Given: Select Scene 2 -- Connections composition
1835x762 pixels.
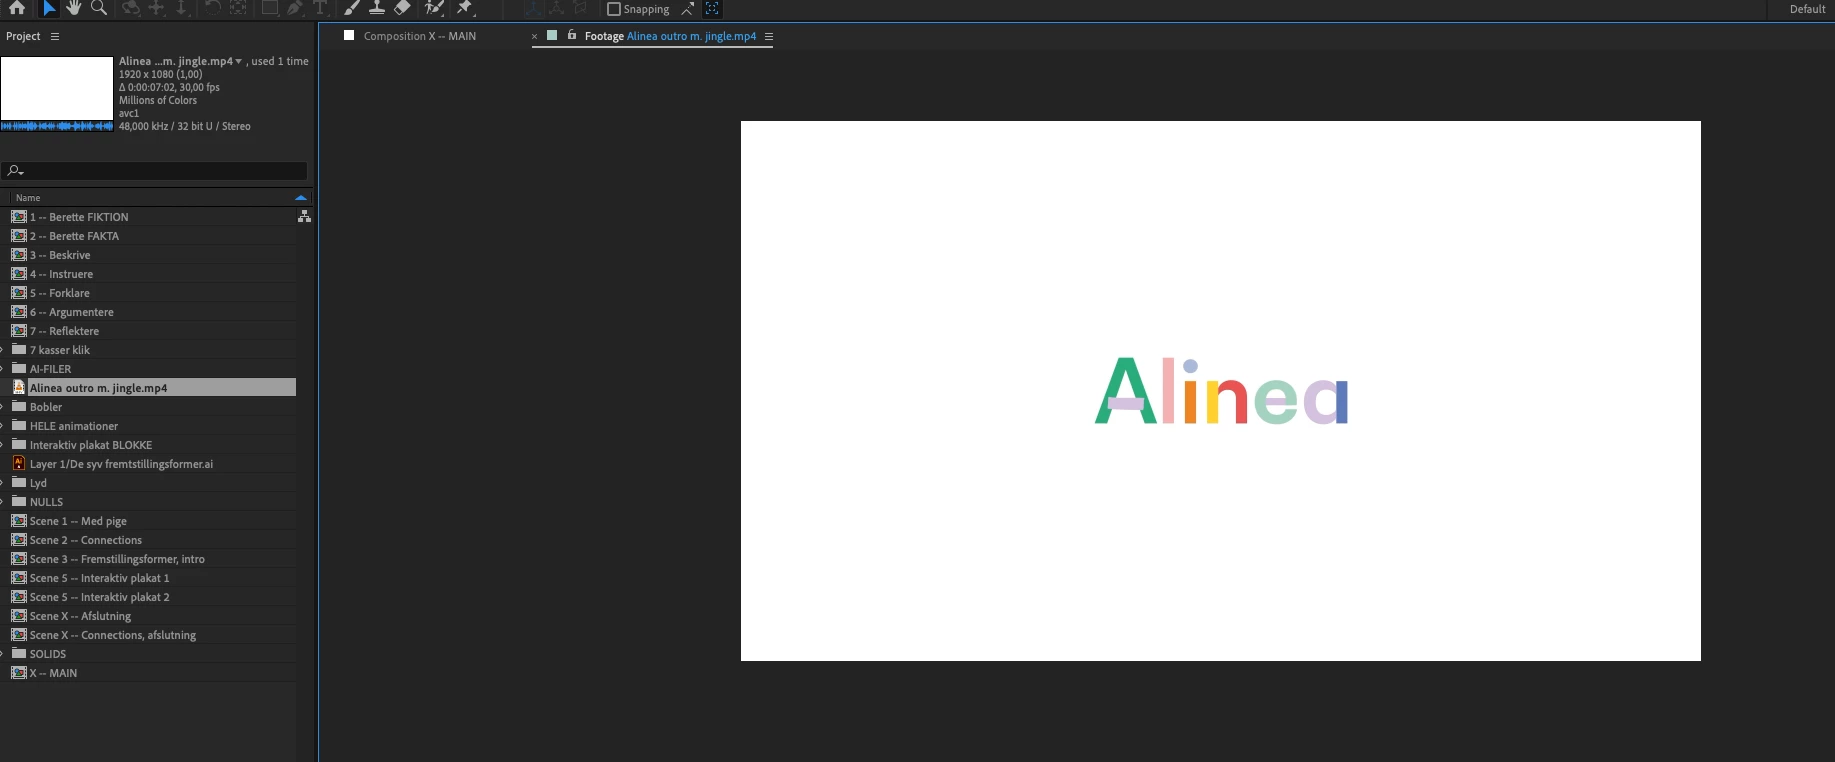Looking at the screenshot, I should (x=86, y=540).
